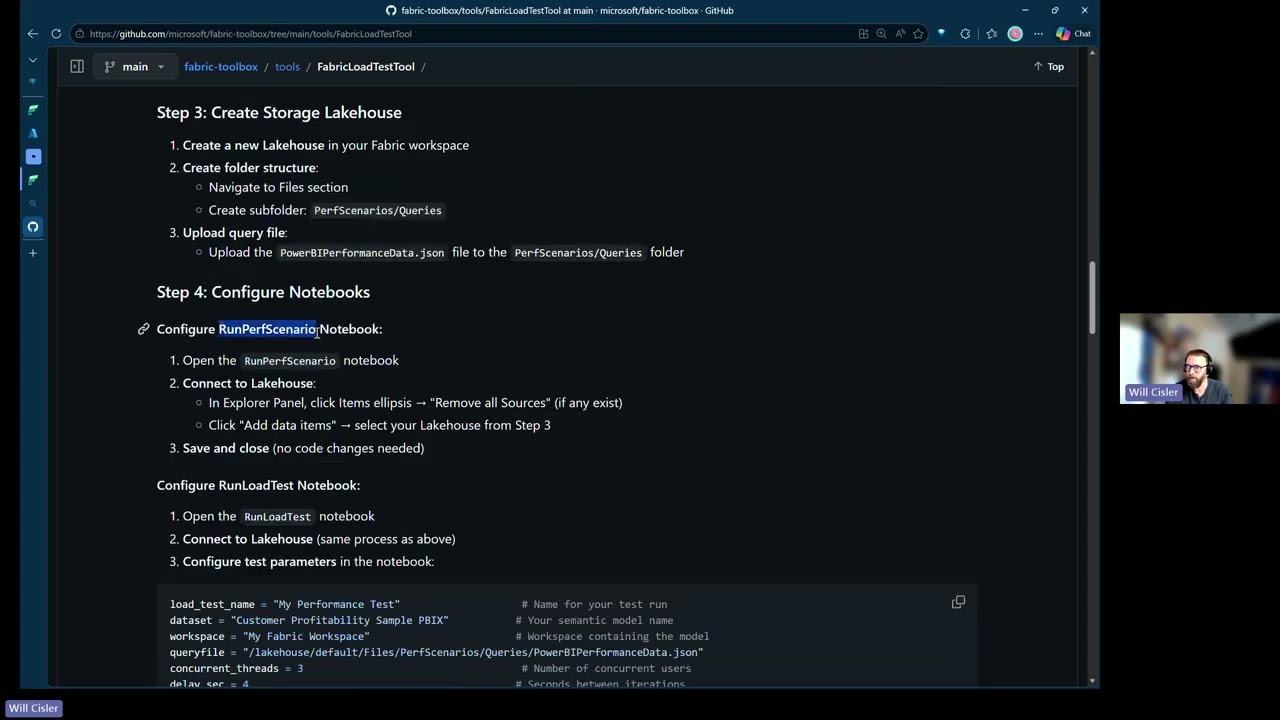Select the first green Fabric vertical tab
Viewport: 1280px width, 720px height.
(x=33, y=109)
